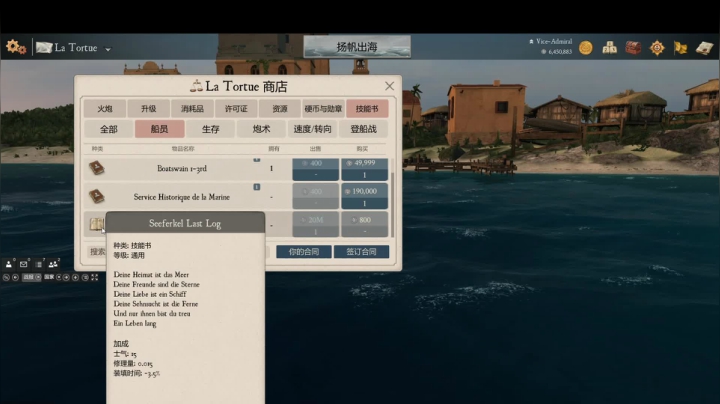Screen dimensions: 720x404
Task: Click the Service Historique de la Marine book icon
Action: (96, 196)
